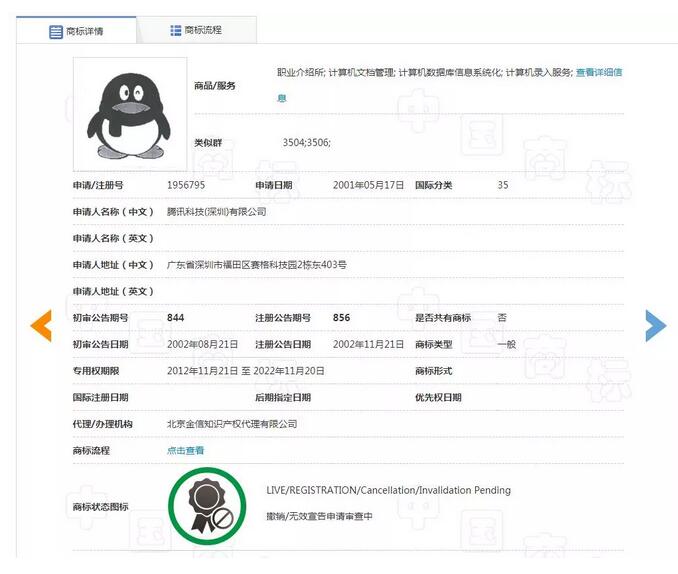Viewport: 678px width, 574px height.
Task: Select registration announcement number 856
Action: point(342,317)
